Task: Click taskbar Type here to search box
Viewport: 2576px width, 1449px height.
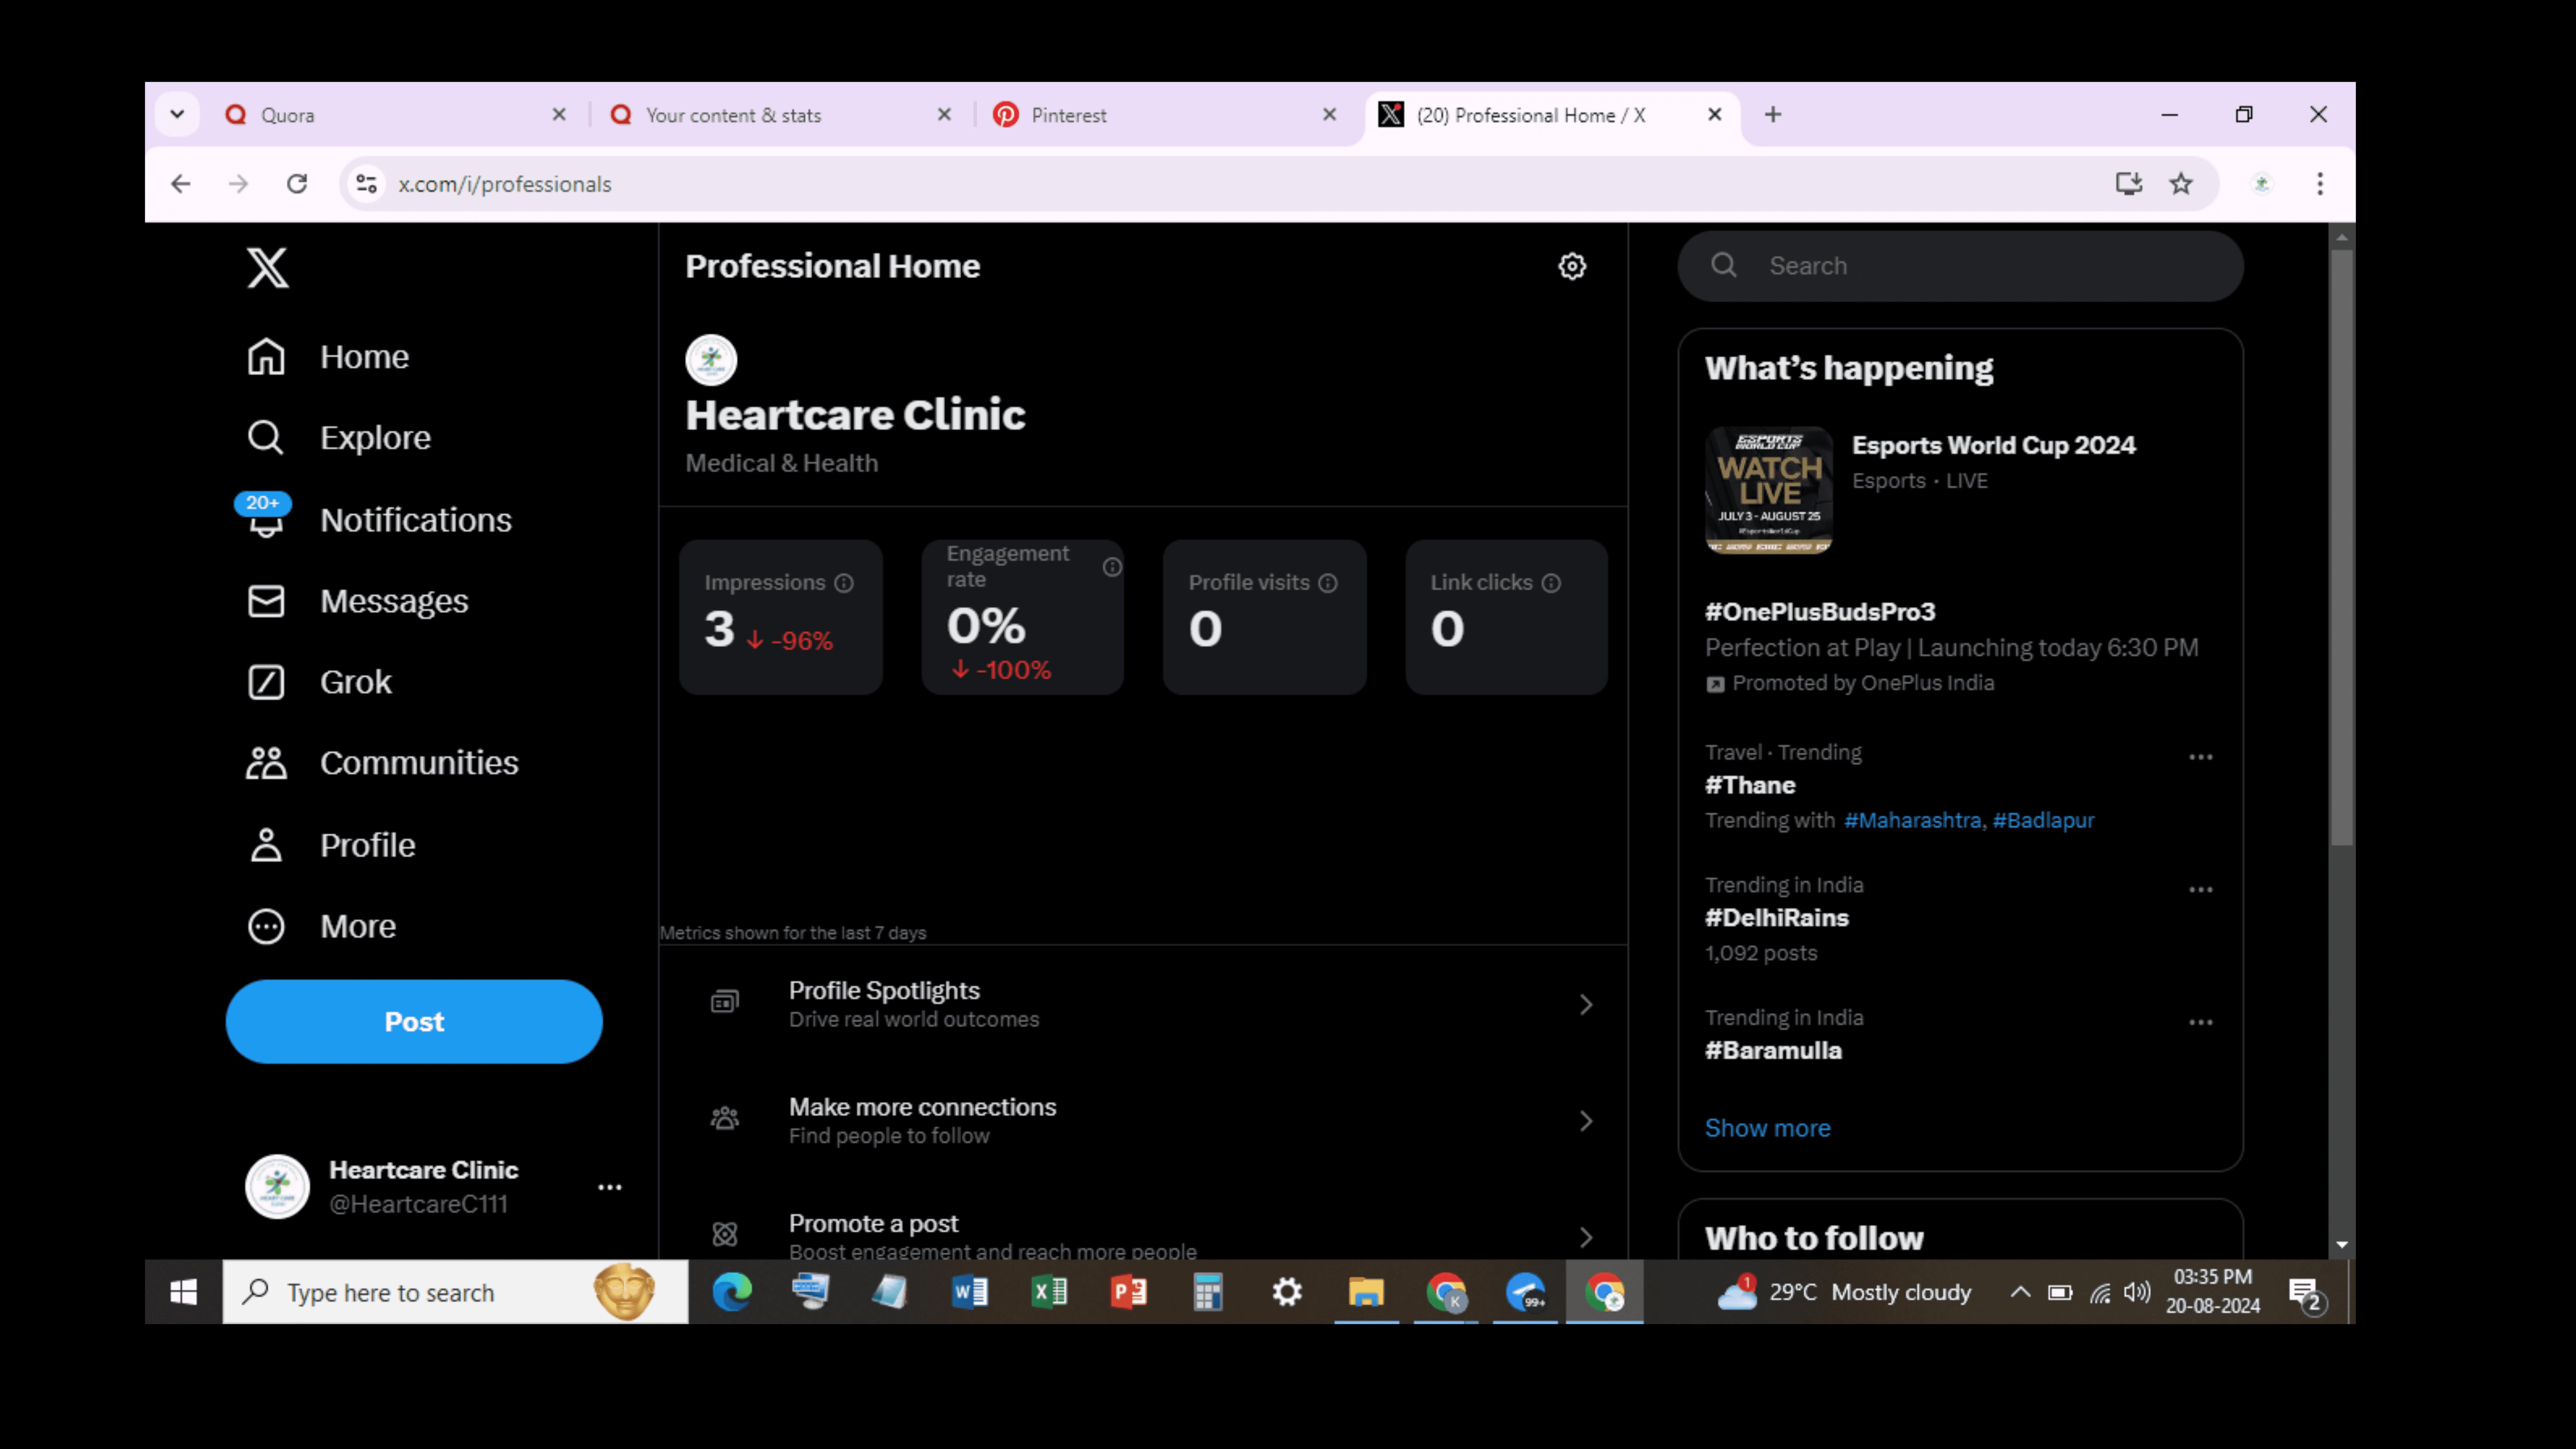Action: pos(455,1292)
